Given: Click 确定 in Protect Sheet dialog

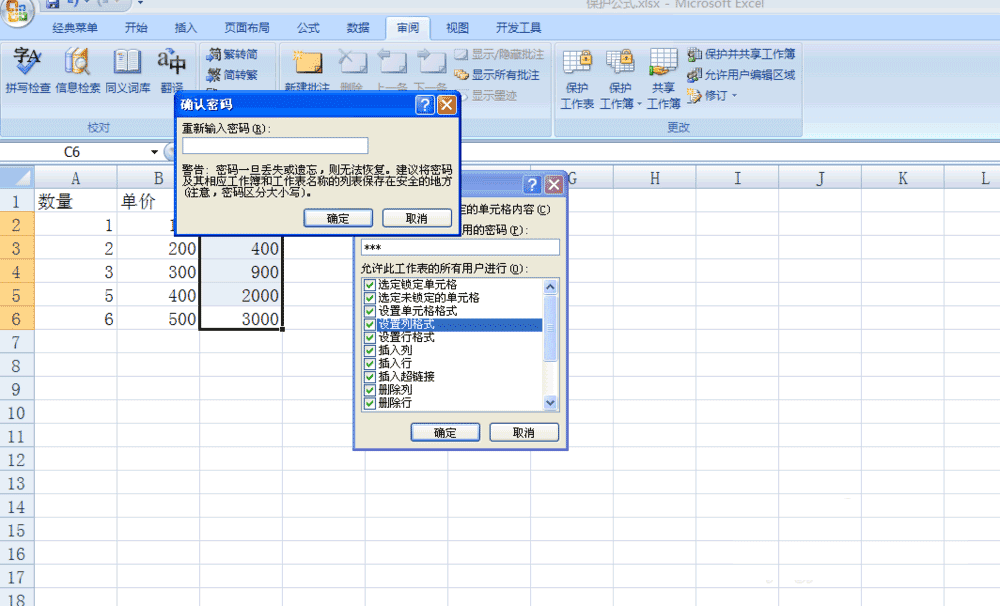Looking at the screenshot, I should click(x=445, y=432).
